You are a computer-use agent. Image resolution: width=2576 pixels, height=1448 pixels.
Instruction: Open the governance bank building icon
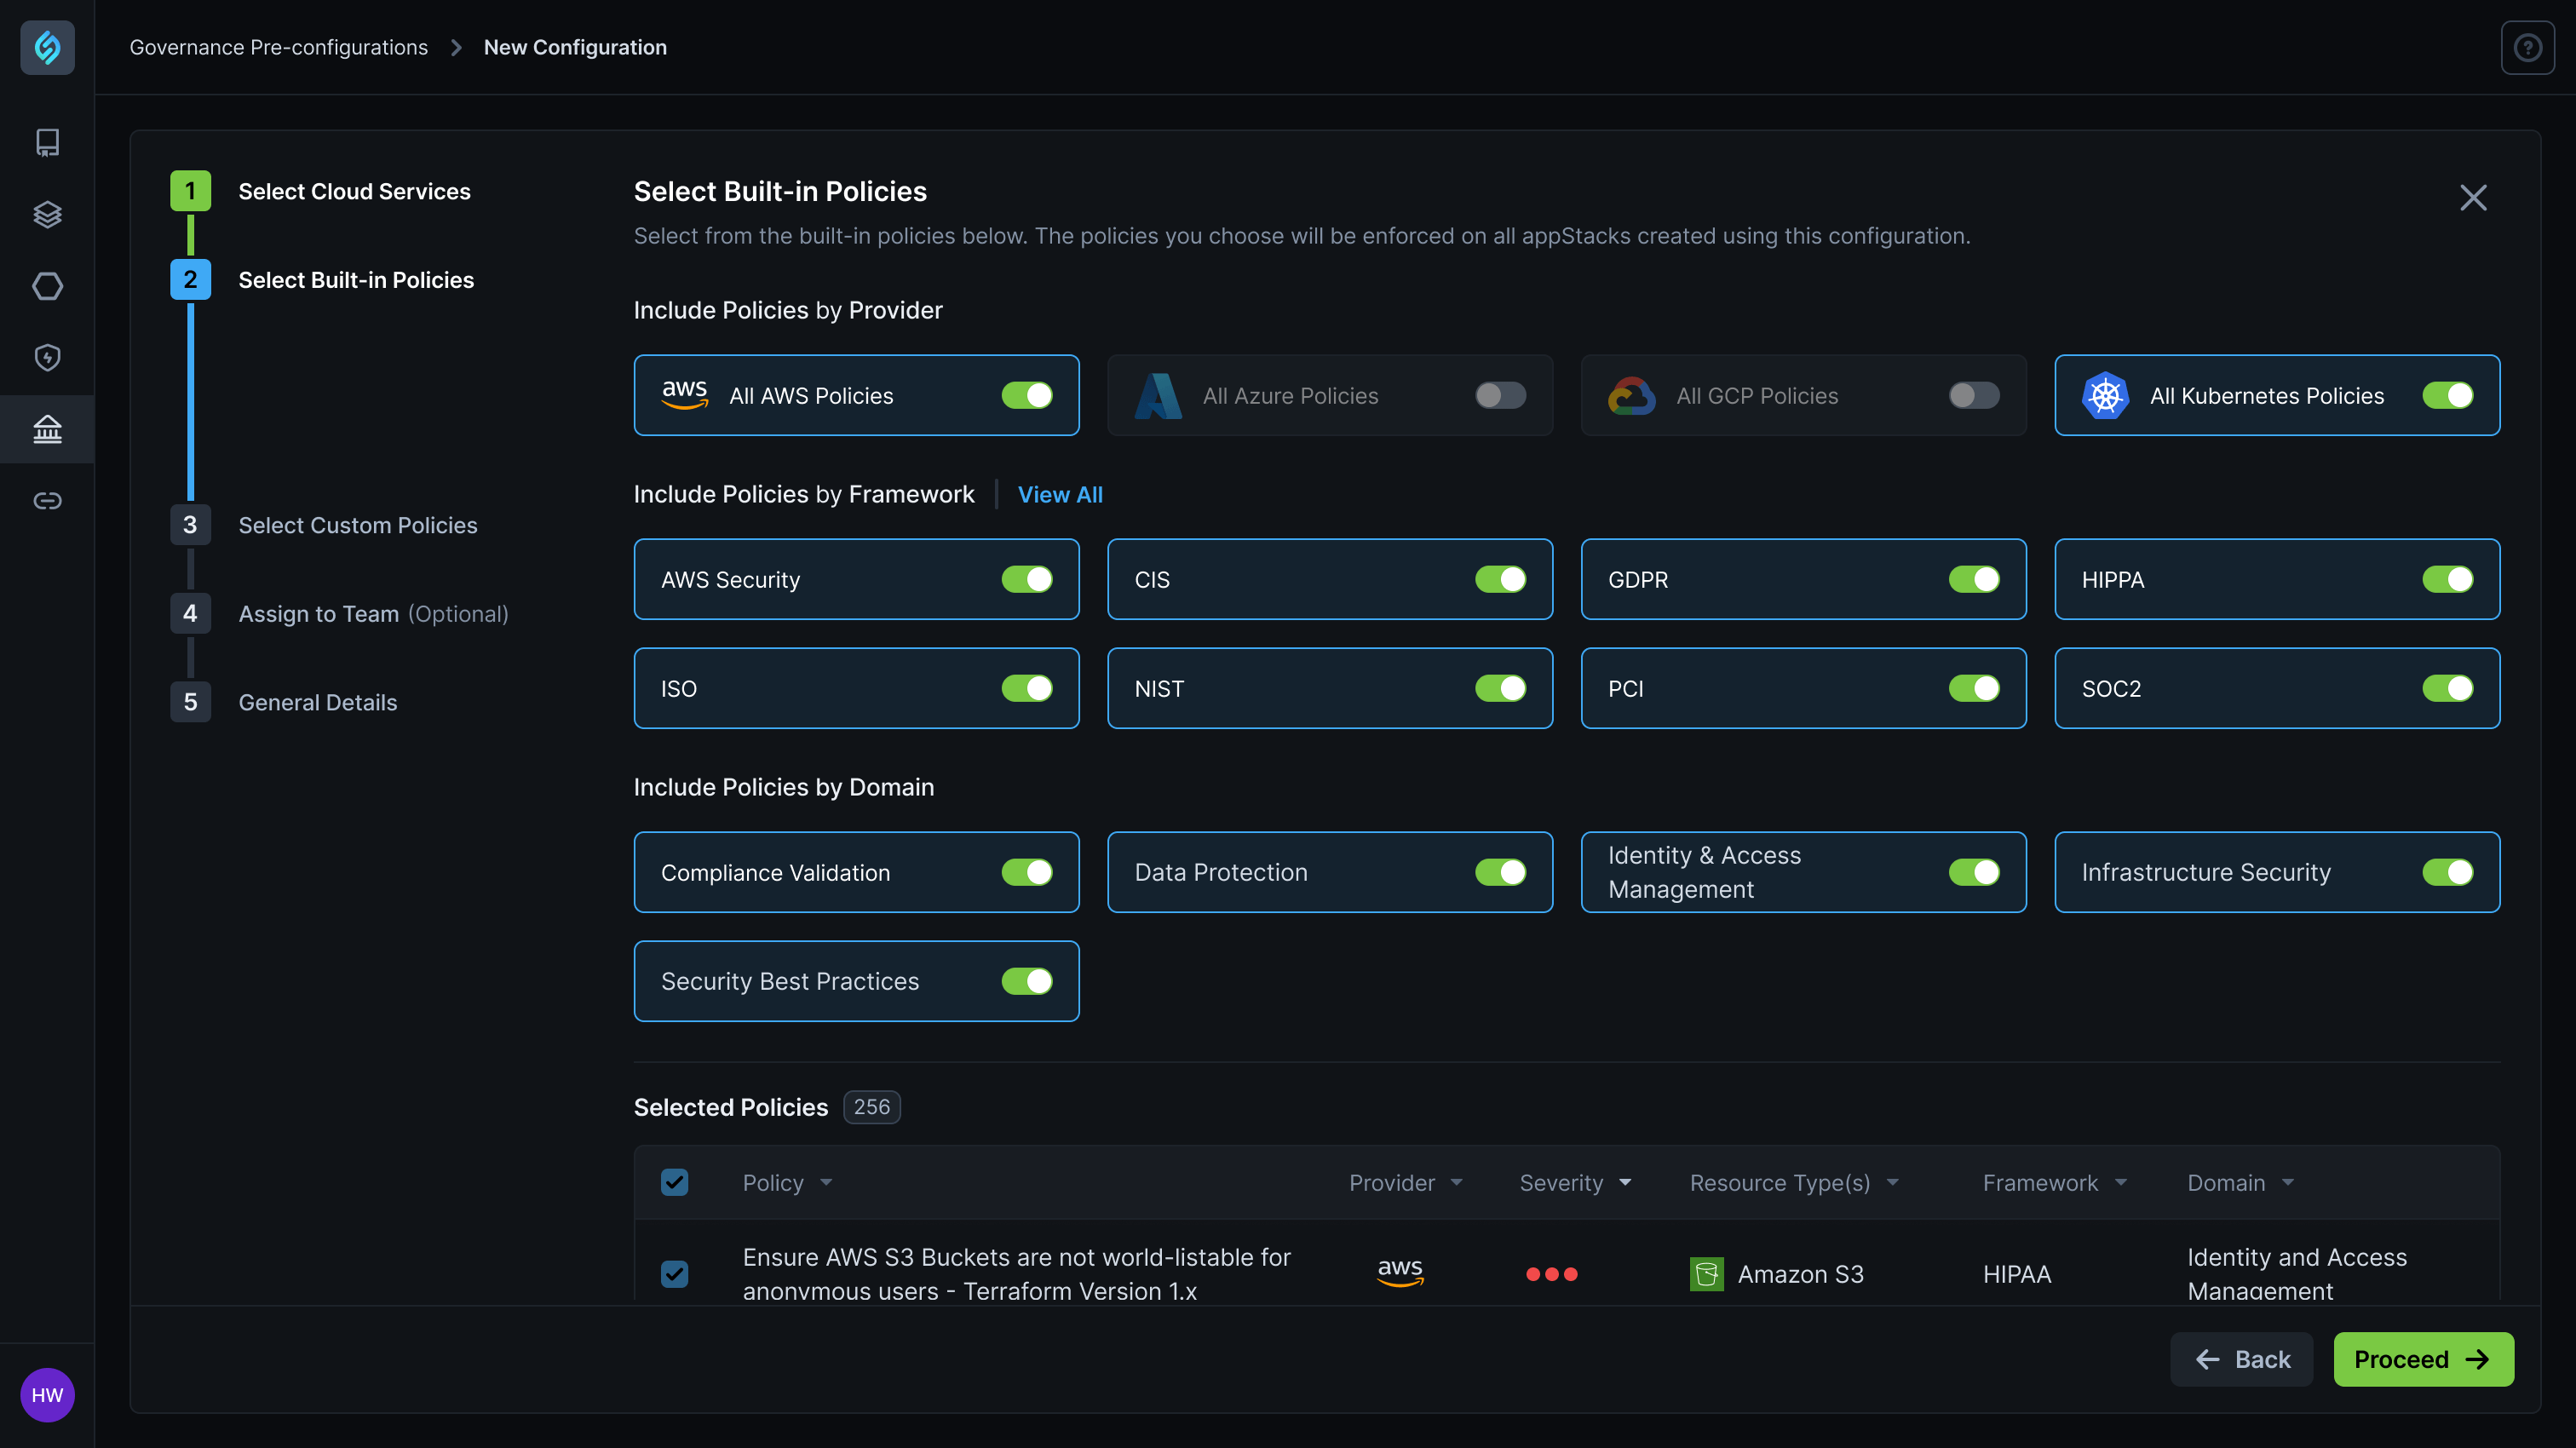point(47,429)
